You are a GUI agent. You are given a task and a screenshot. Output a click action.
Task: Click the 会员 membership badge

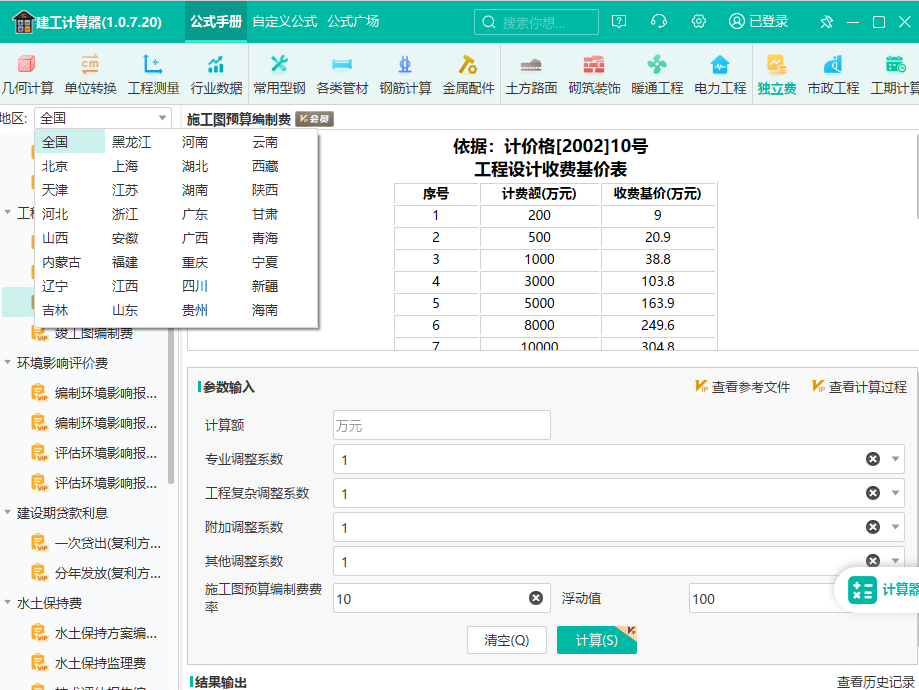tap(315, 119)
